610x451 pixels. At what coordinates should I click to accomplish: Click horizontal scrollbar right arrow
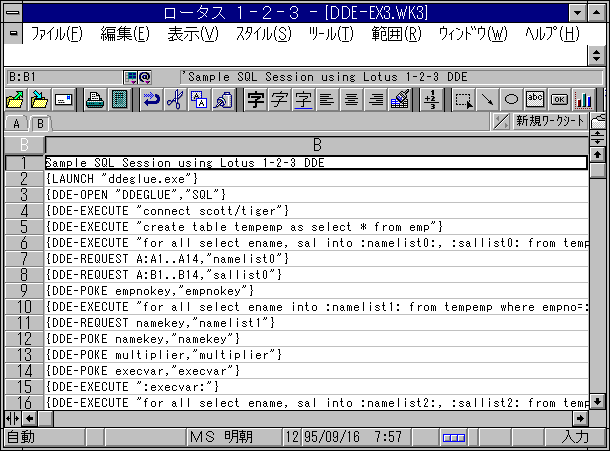click(580, 419)
